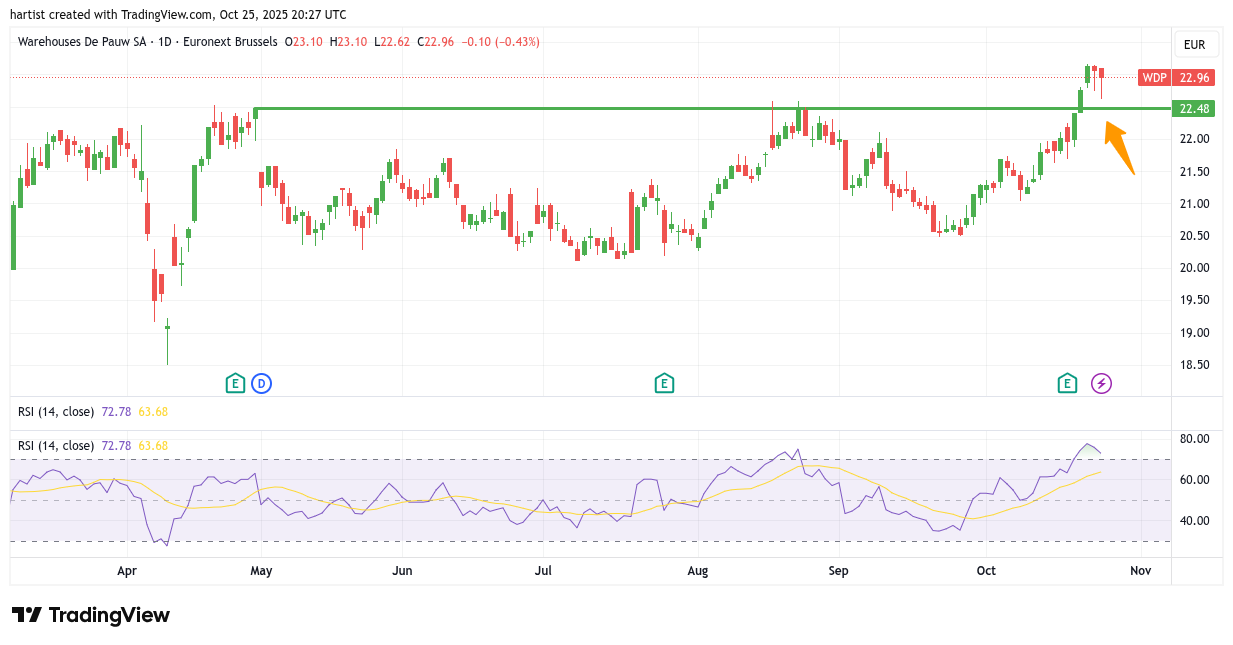Click the earnings E marker beside the dividend marker
This screenshot has height=645, width=1233.
coord(234,383)
